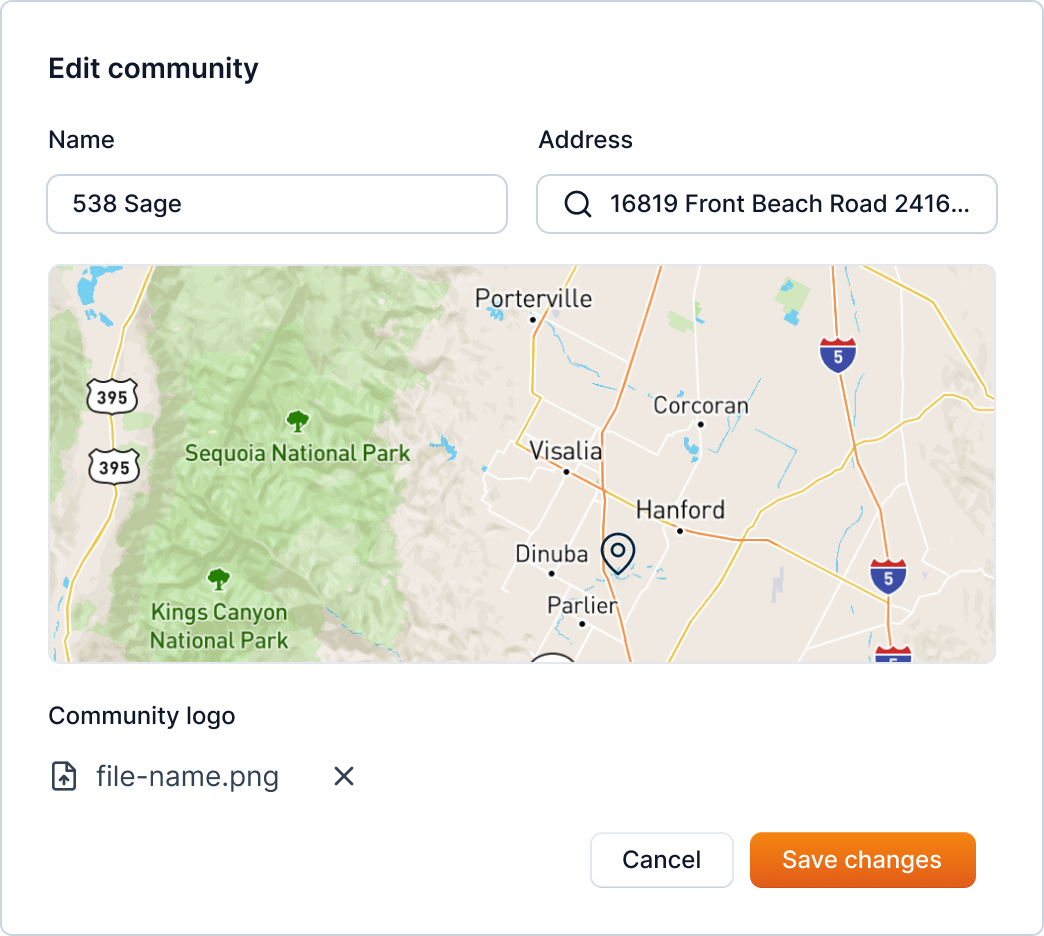This screenshot has height=936, width=1044.
Task: Focus the Name field containing 538 Sage
Action: click(277, 204)
